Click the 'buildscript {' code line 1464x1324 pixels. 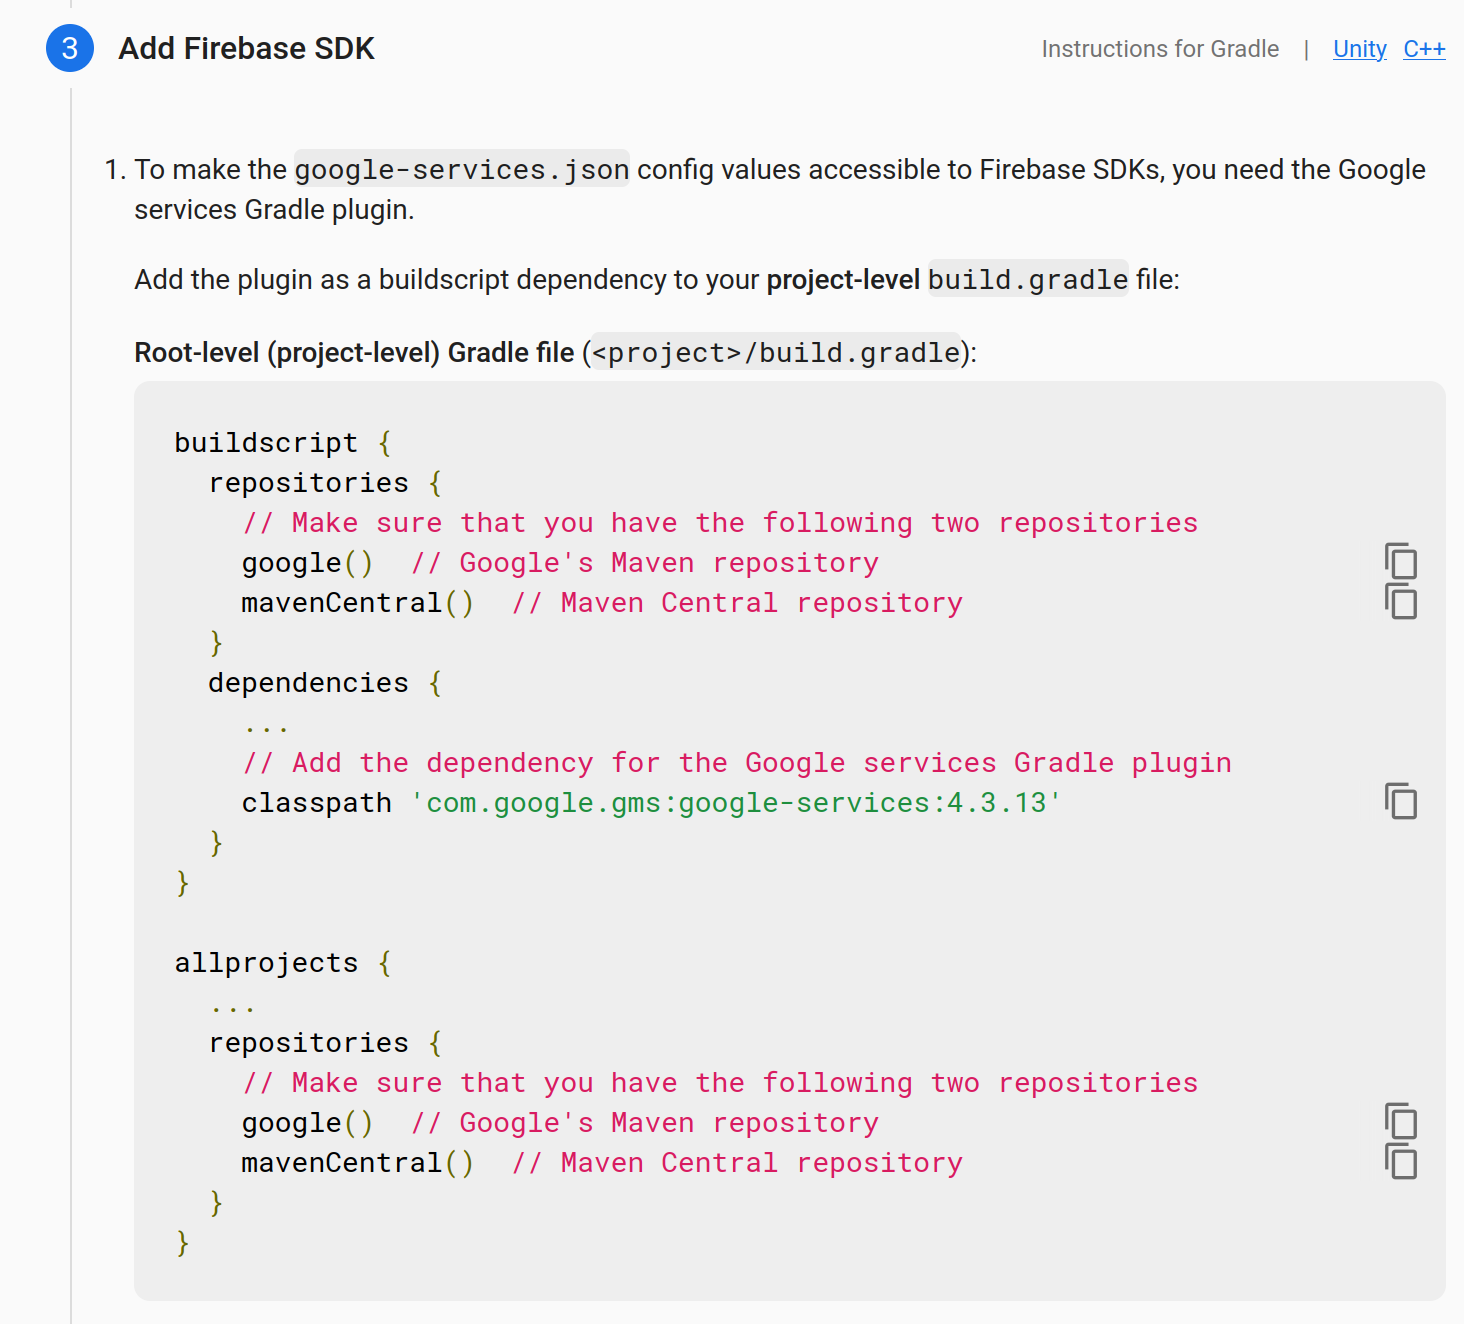[x=283, y=442]
